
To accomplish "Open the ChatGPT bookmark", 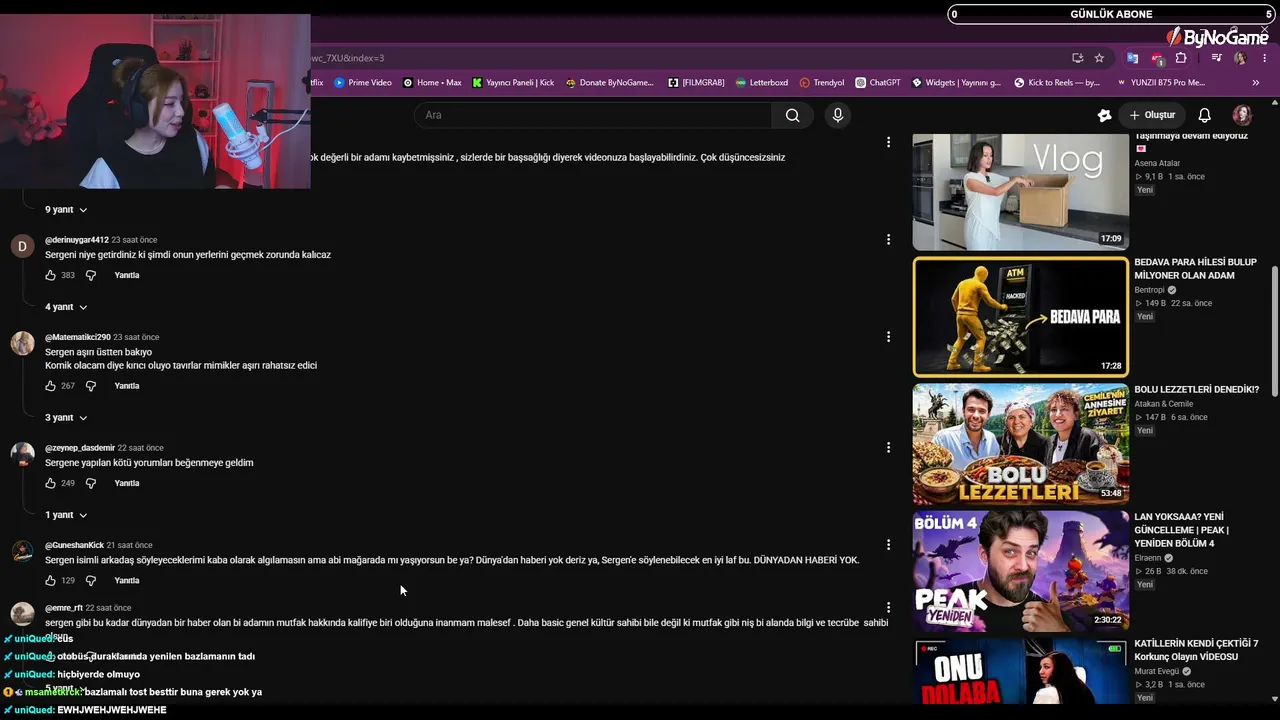I will [x=878, y=83].
